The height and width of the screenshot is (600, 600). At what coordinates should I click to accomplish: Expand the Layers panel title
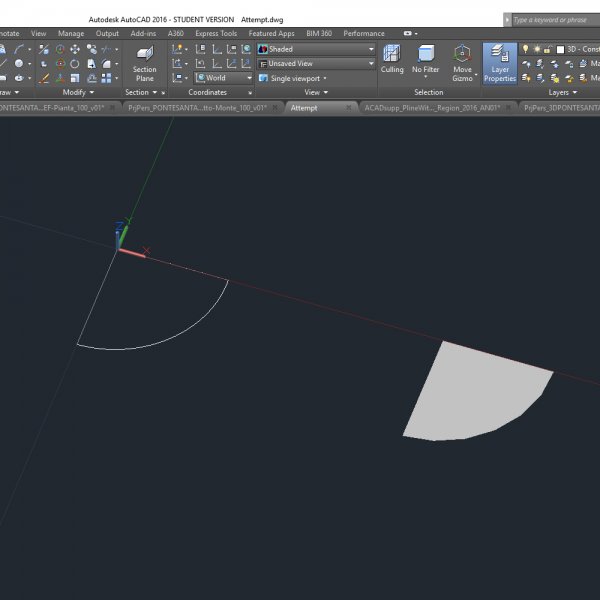point(560,92)
